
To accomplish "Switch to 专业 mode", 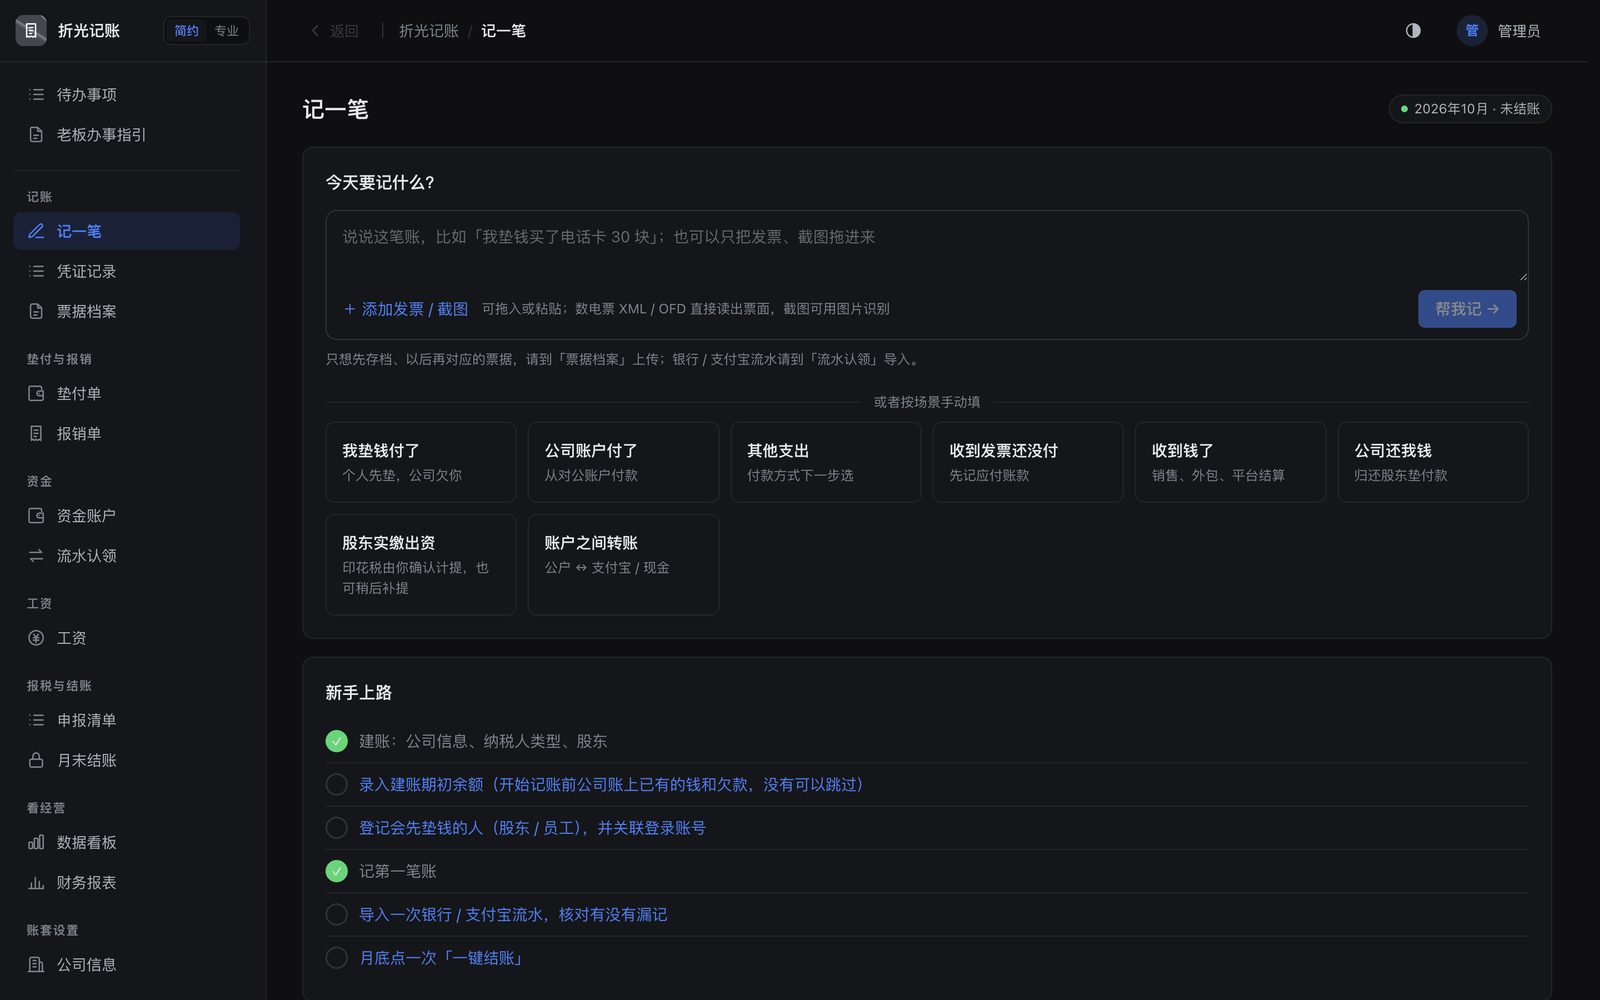I will [x=227, y=31].
